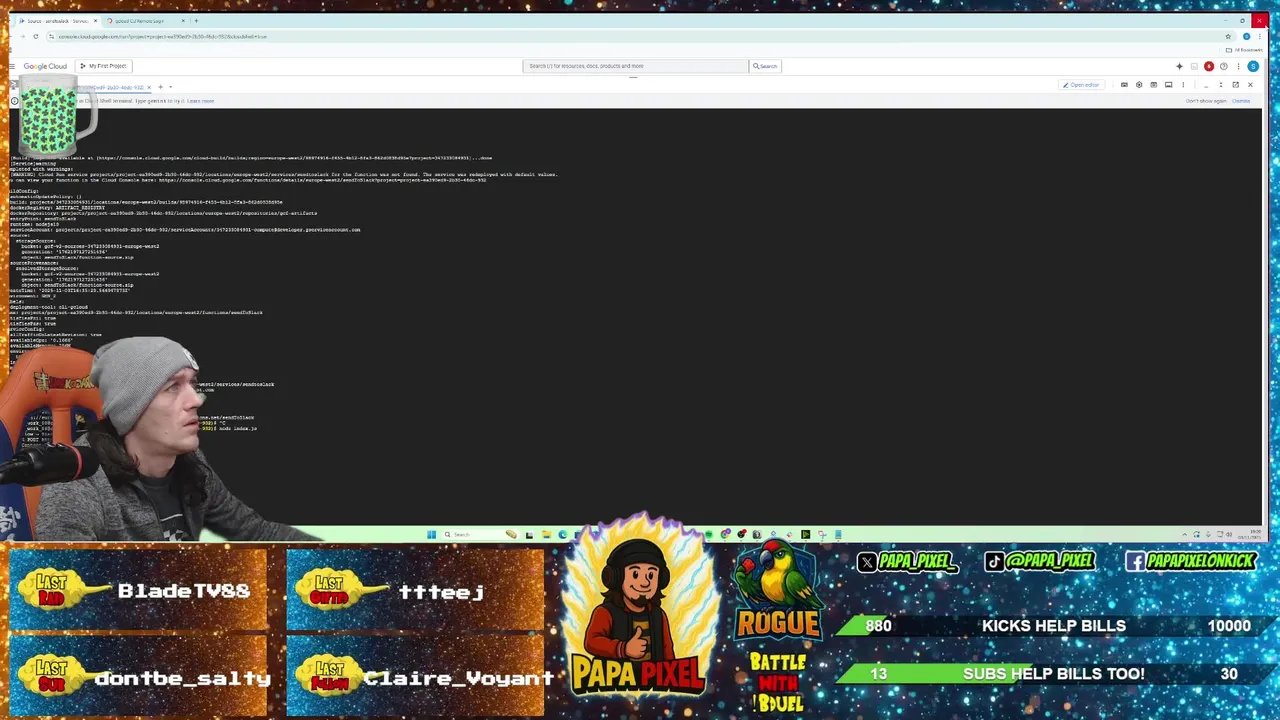1280x720 pixels.
Task: Close the gcloud CLI Remote Login tab
Action: [181, 21]
